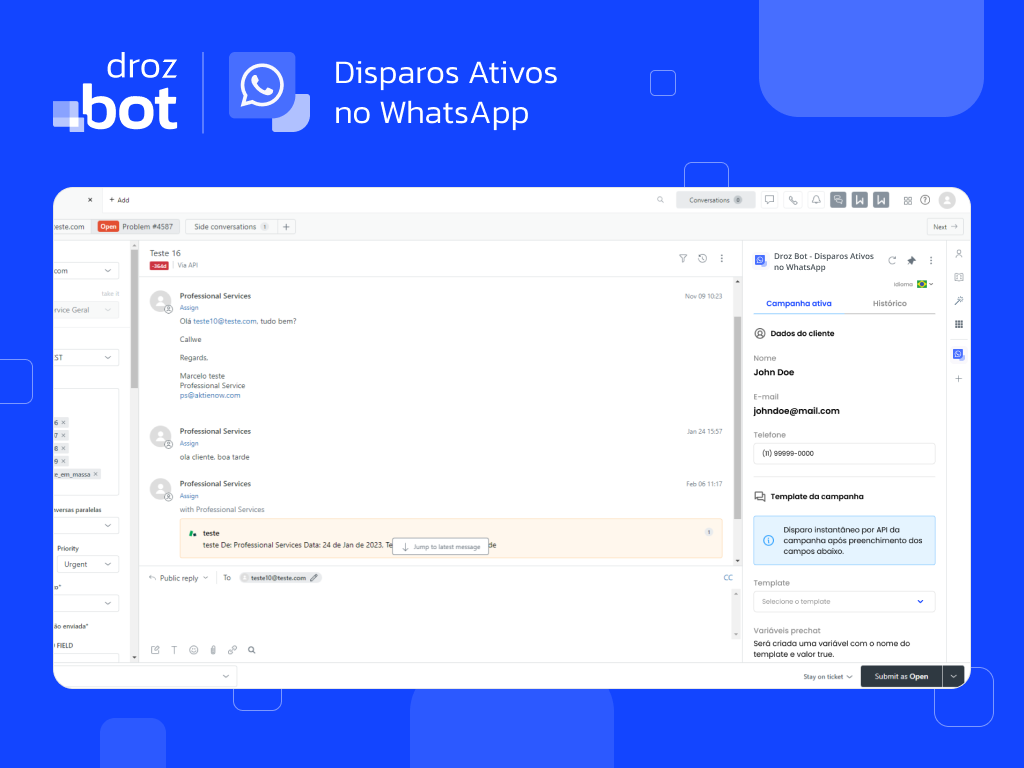Expand the Public reply type dropdown
This screenshot has height=768, width=1024.
click(184, 578)
